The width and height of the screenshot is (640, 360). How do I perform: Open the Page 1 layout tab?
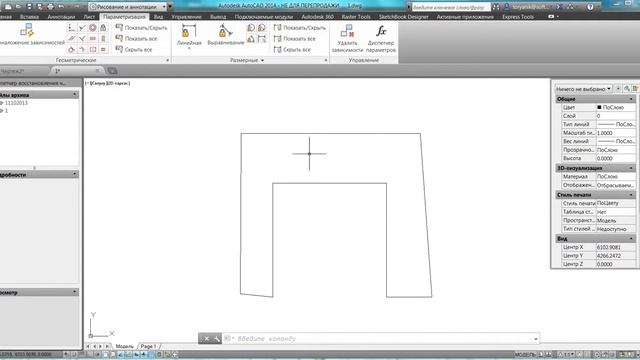click(x=149, y=346)
